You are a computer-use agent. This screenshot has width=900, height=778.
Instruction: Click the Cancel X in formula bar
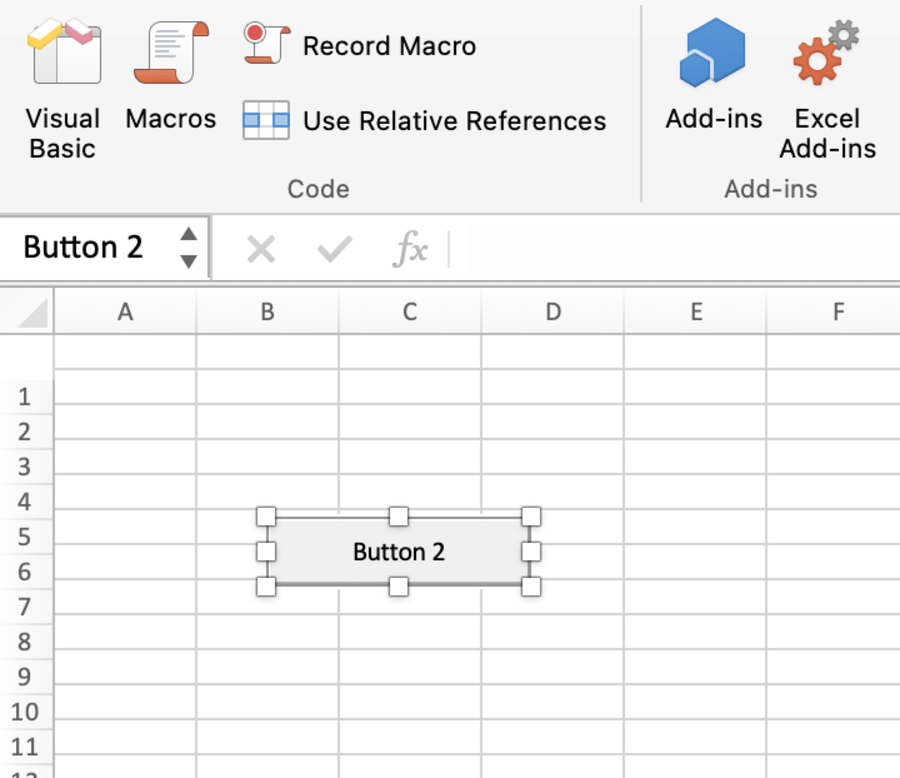click(x=261, y=249)
